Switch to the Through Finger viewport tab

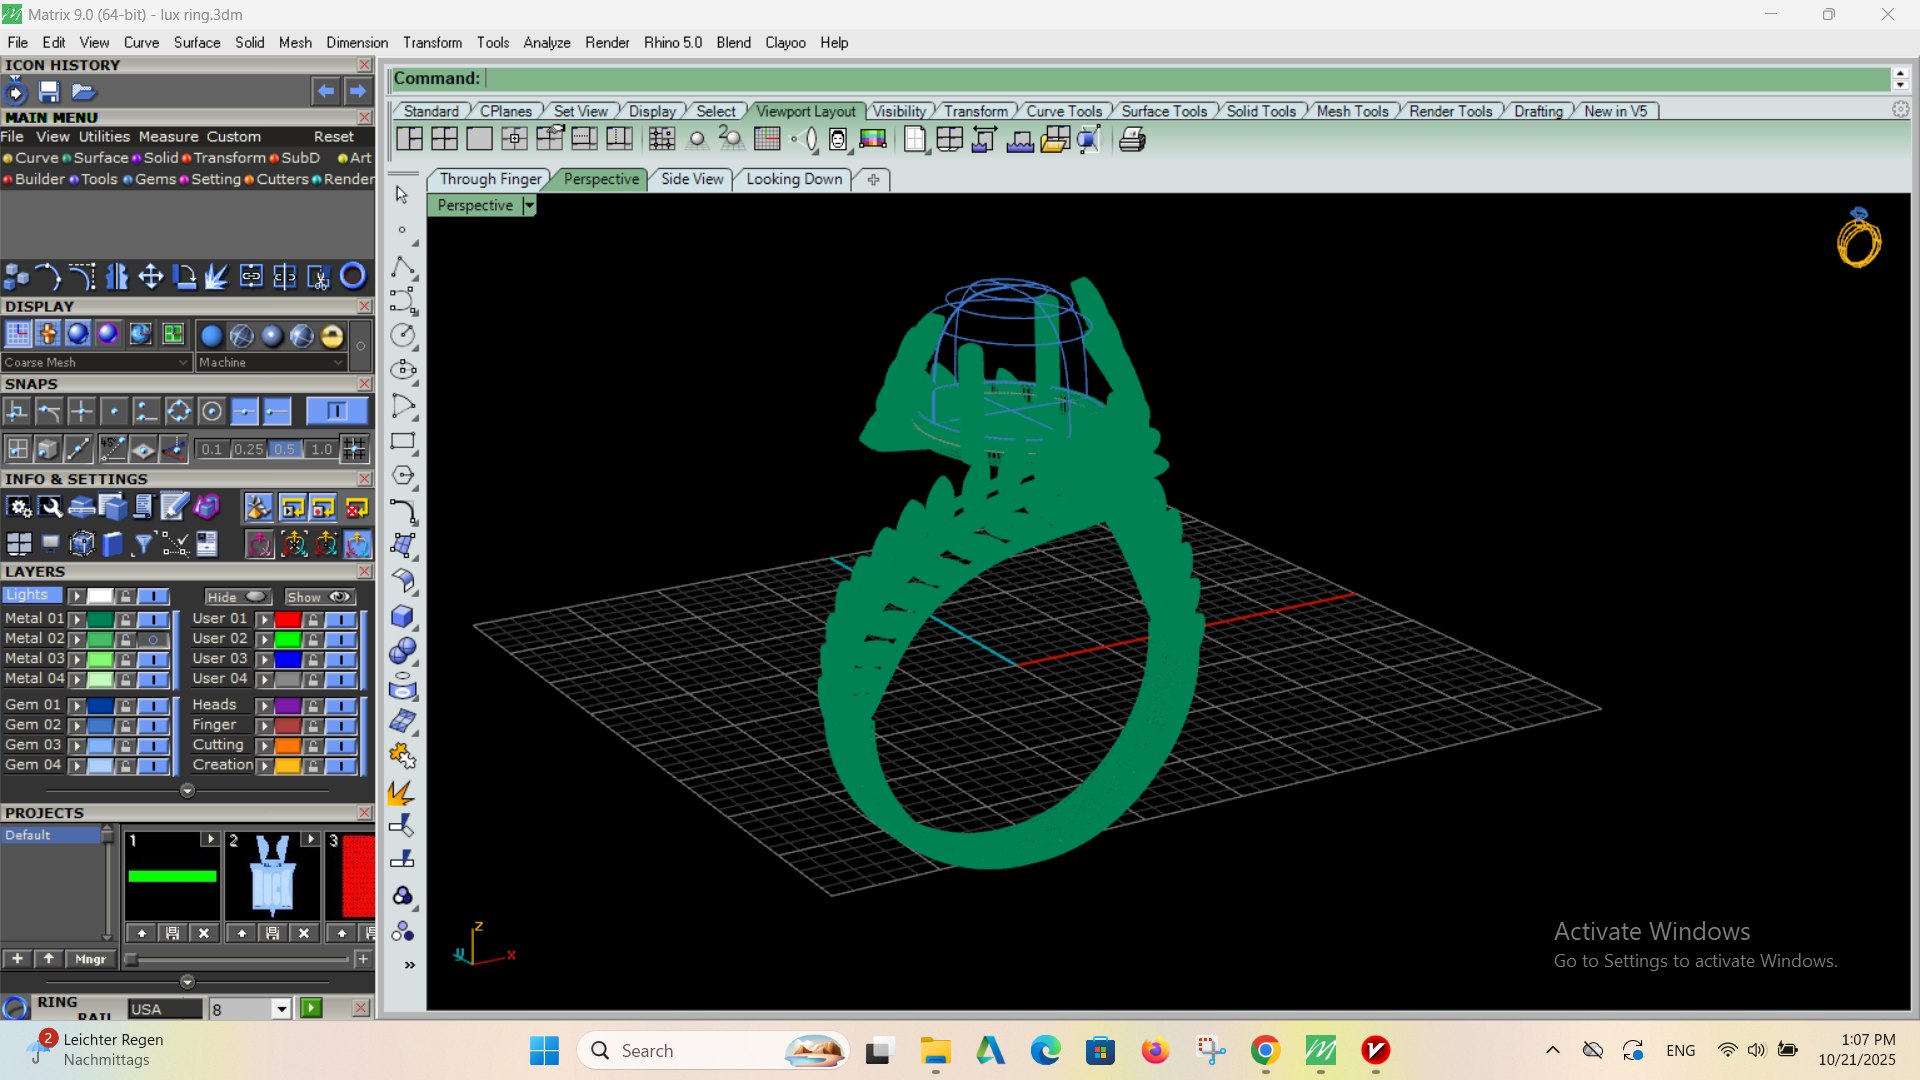[x=490, y=179]
